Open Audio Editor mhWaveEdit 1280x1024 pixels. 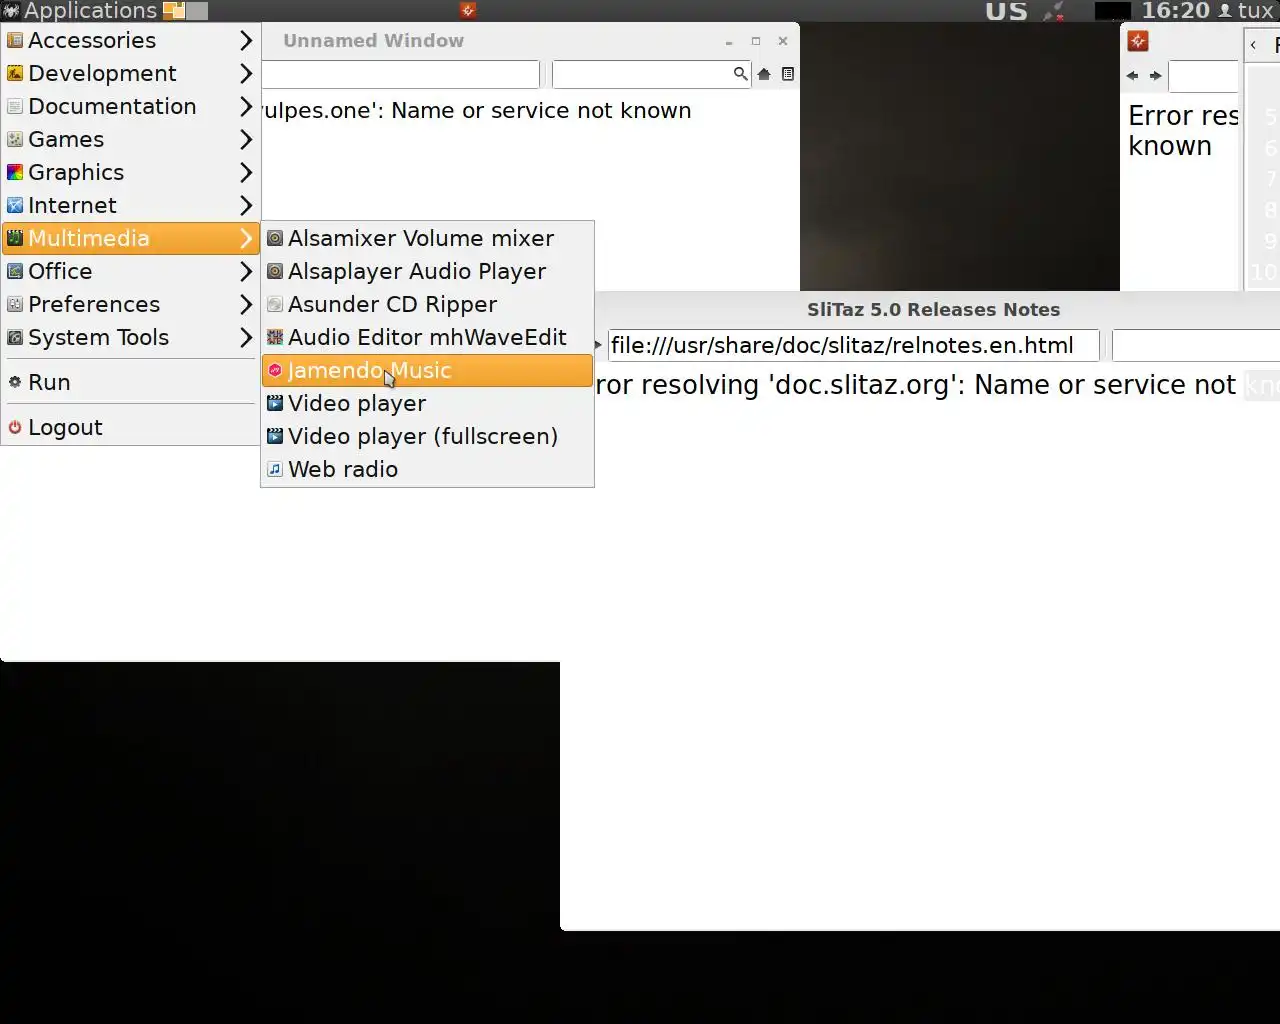click(427, 338)
